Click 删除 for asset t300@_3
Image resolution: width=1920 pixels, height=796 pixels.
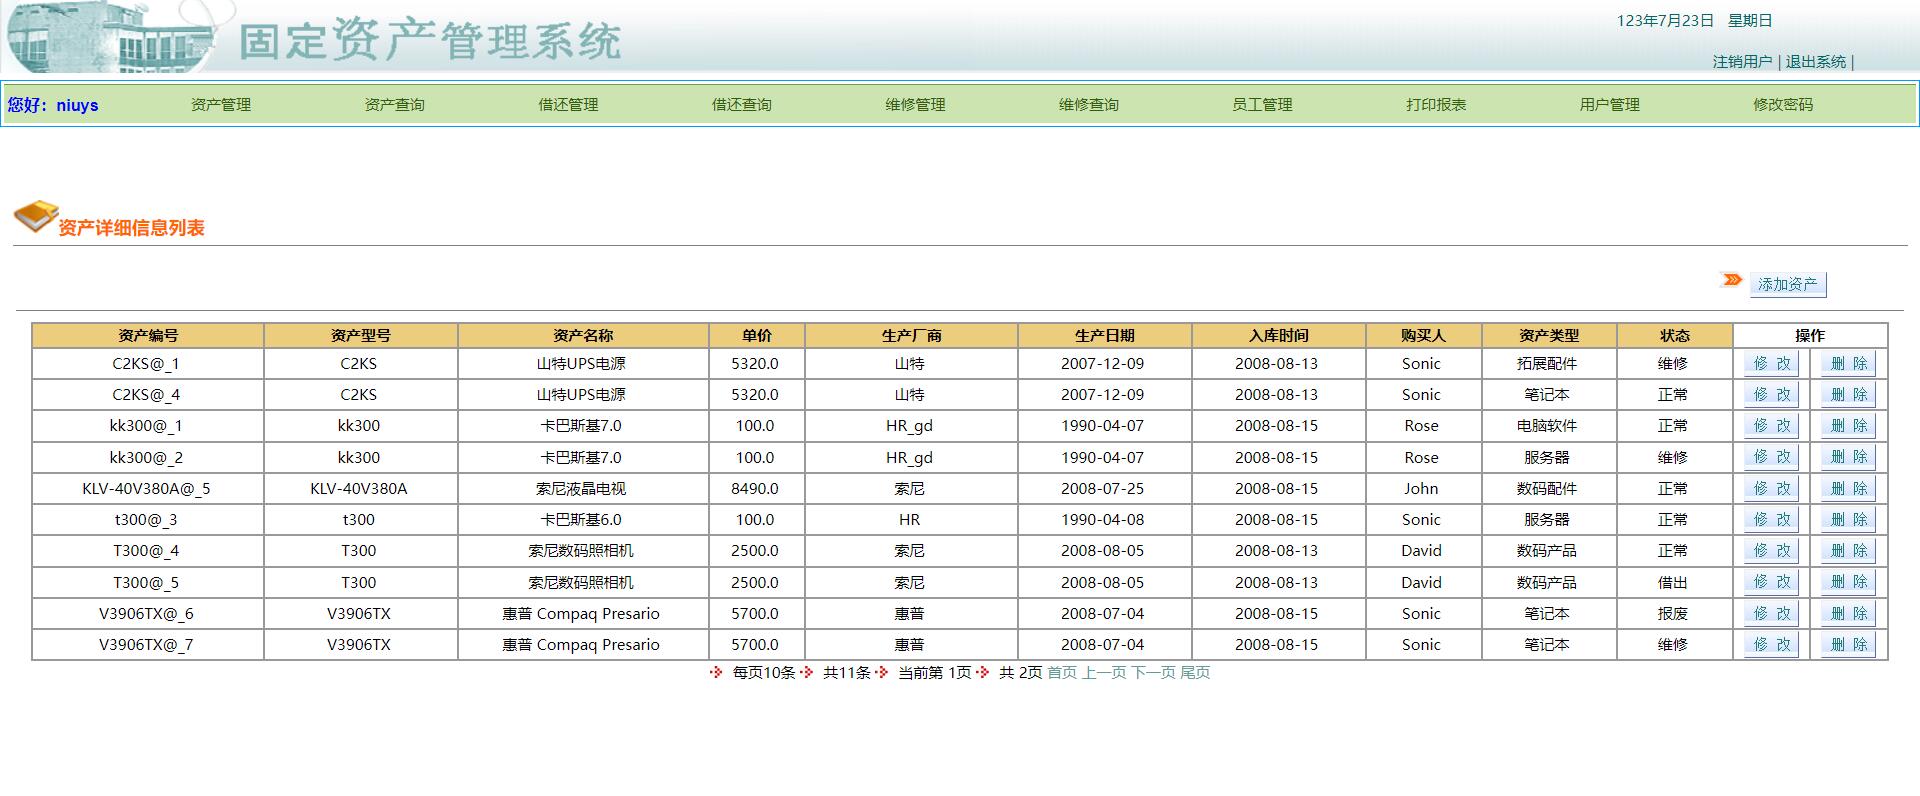(x=1848, y=520)
